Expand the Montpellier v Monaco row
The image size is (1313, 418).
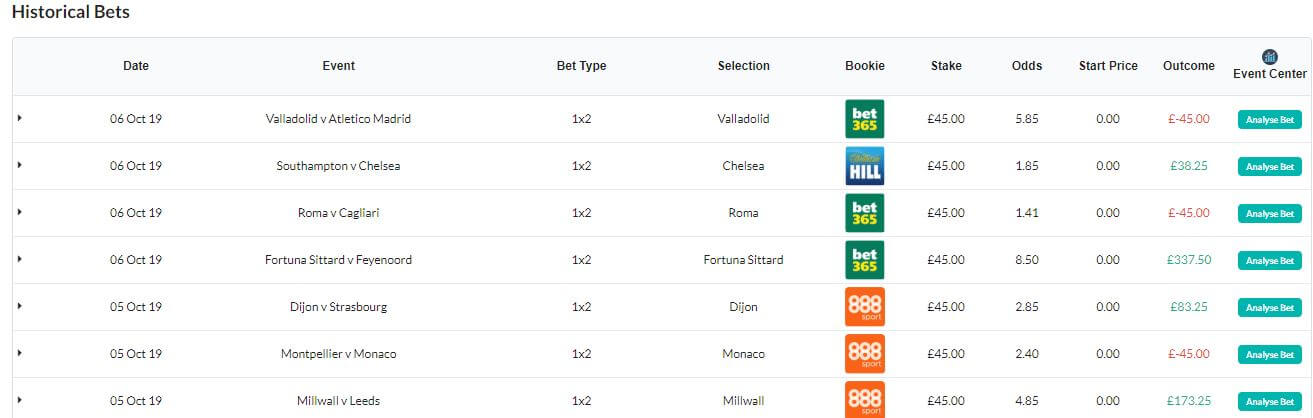[20, 353]
